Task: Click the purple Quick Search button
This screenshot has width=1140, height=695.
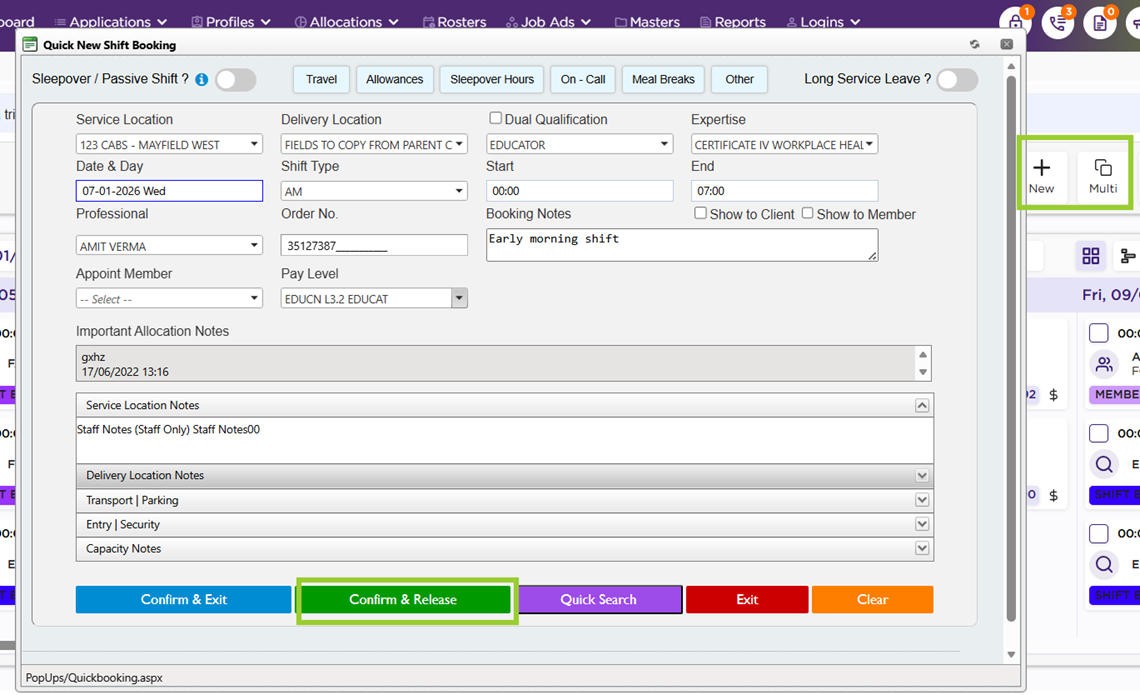Action: (x=599, y=600)
